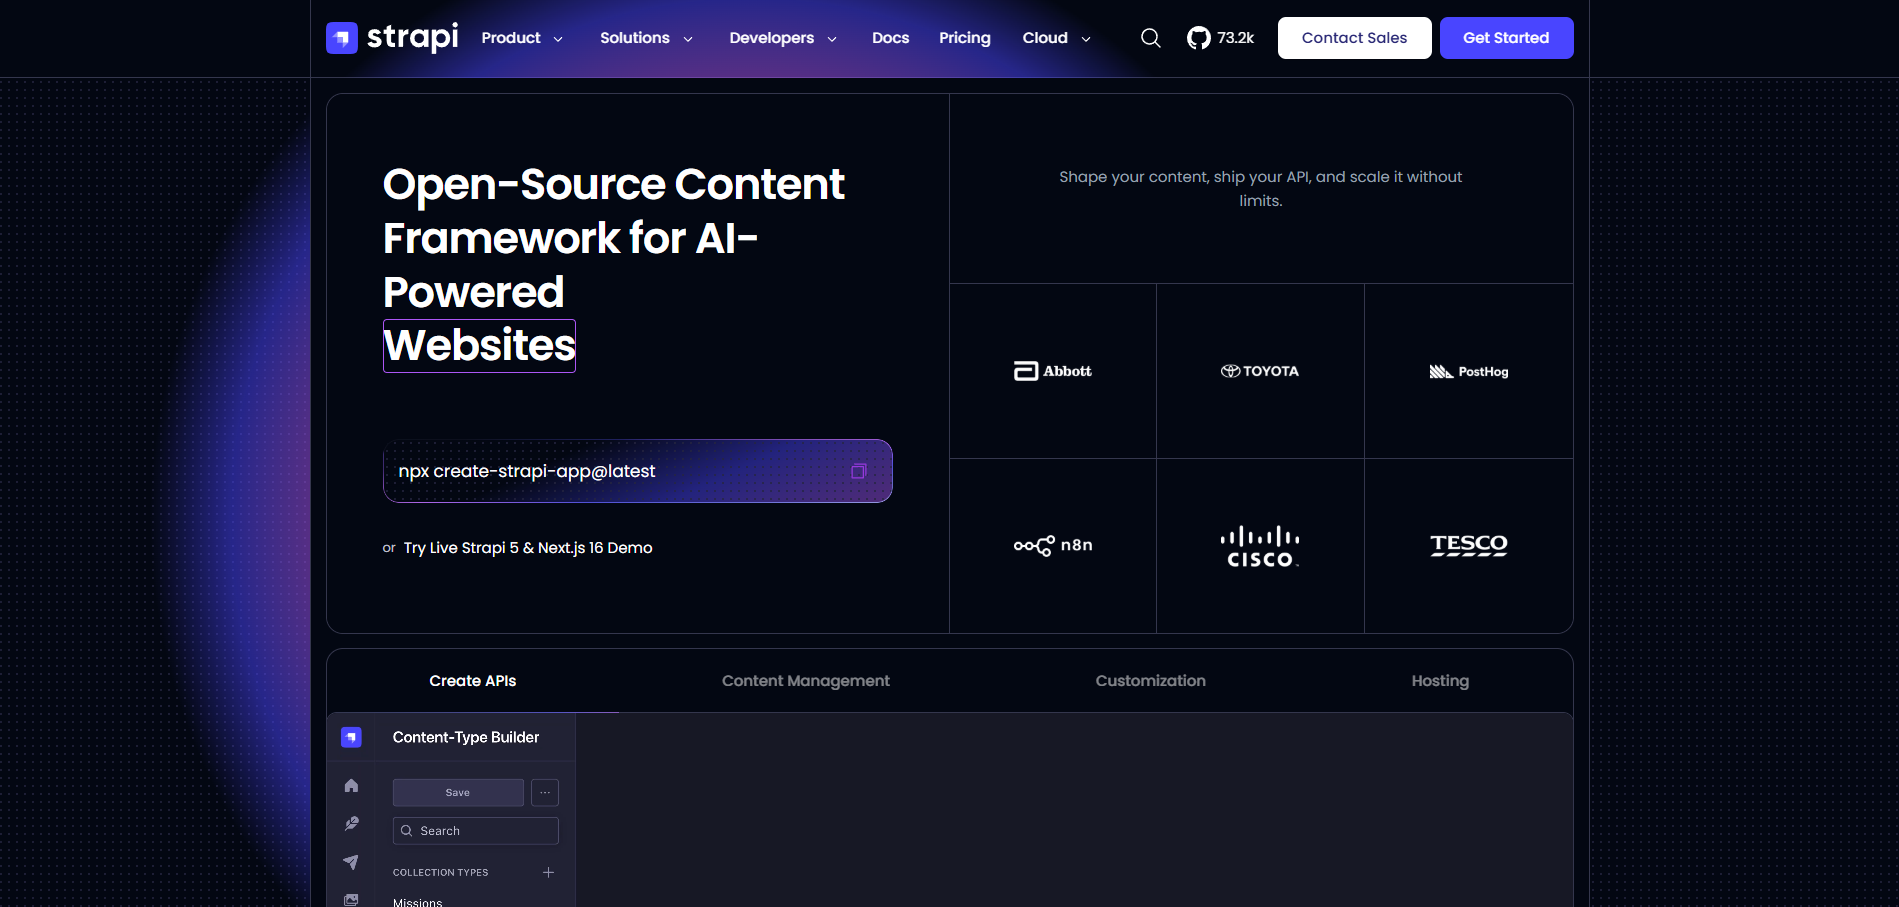1899x907 pixels.
Task: Click the Tesco customer logo
Action: [x=1469, y=545]
